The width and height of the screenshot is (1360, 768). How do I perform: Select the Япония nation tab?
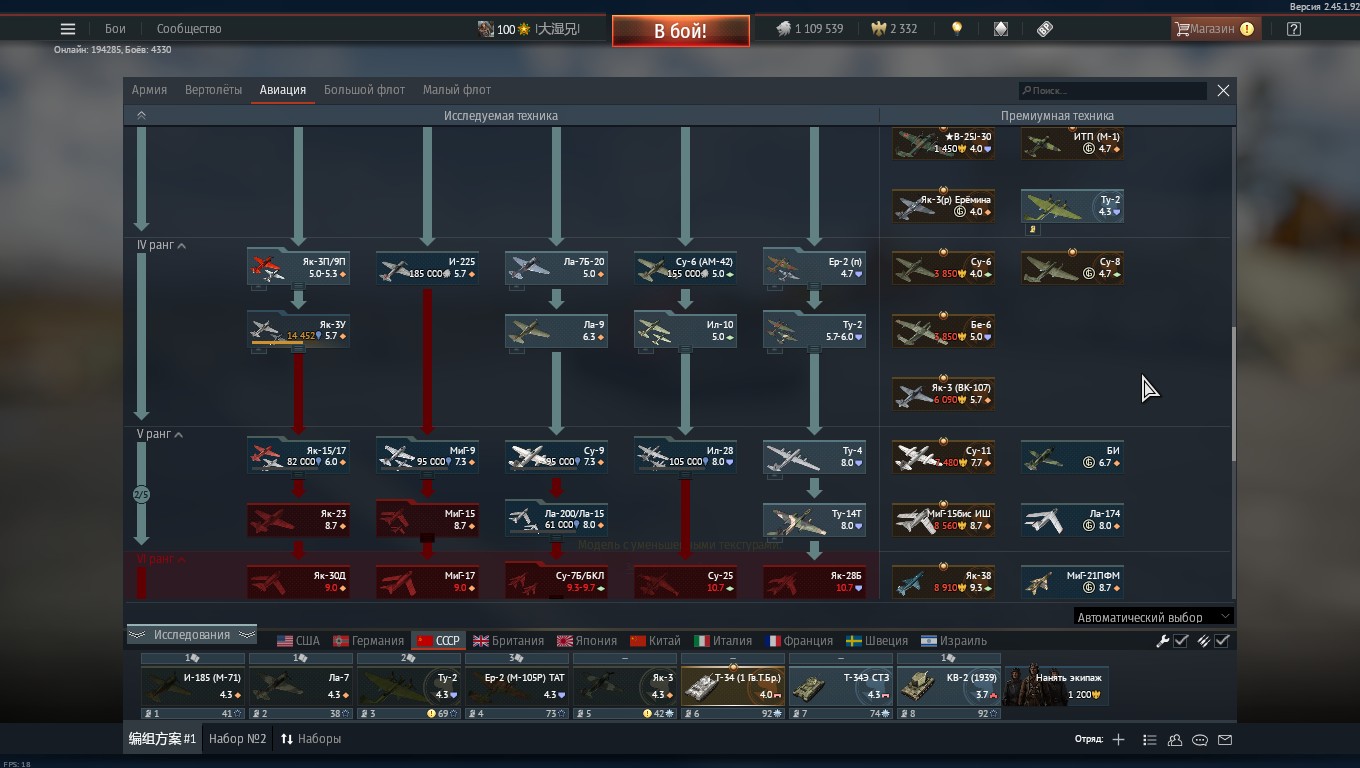tap(587, 641)
